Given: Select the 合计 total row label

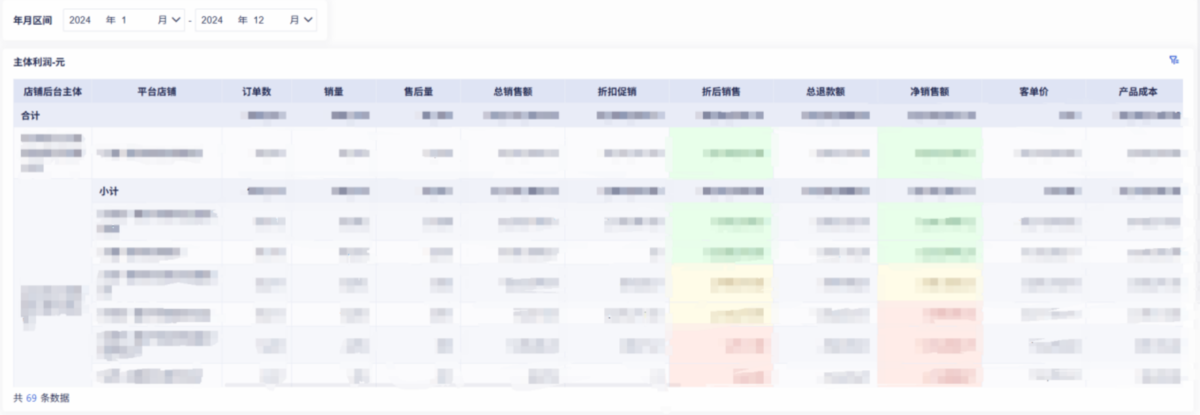Looking at the screenshot, I should 31,116.
